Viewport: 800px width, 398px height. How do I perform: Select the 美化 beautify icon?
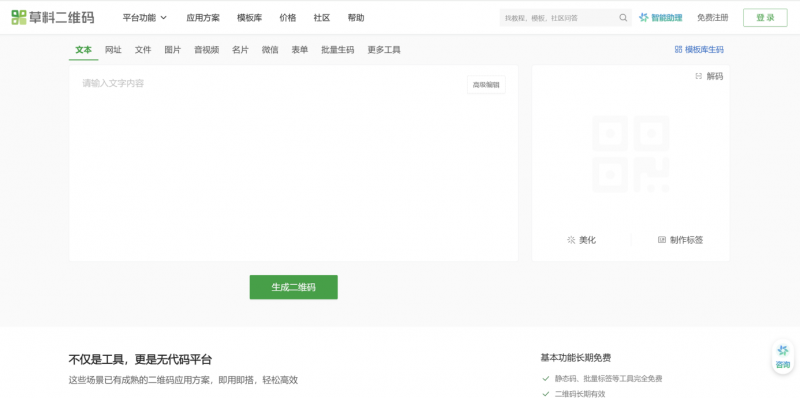click(571, 240)
